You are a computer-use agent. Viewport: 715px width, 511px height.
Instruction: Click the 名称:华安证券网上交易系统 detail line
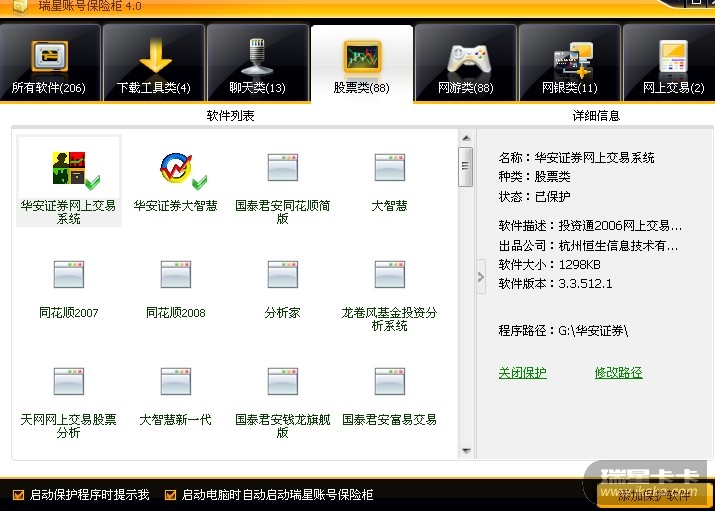pyautogui.click(x=576, y=158)
